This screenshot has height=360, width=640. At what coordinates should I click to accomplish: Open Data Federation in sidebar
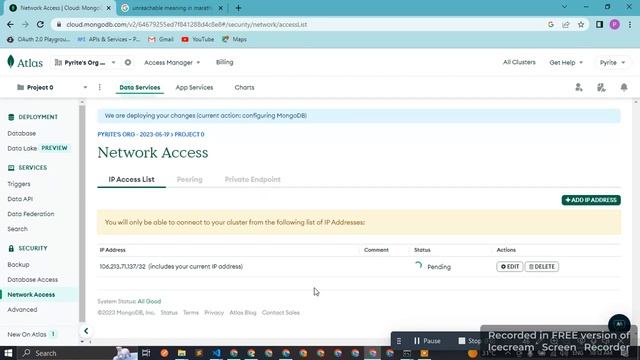[31, 214]
